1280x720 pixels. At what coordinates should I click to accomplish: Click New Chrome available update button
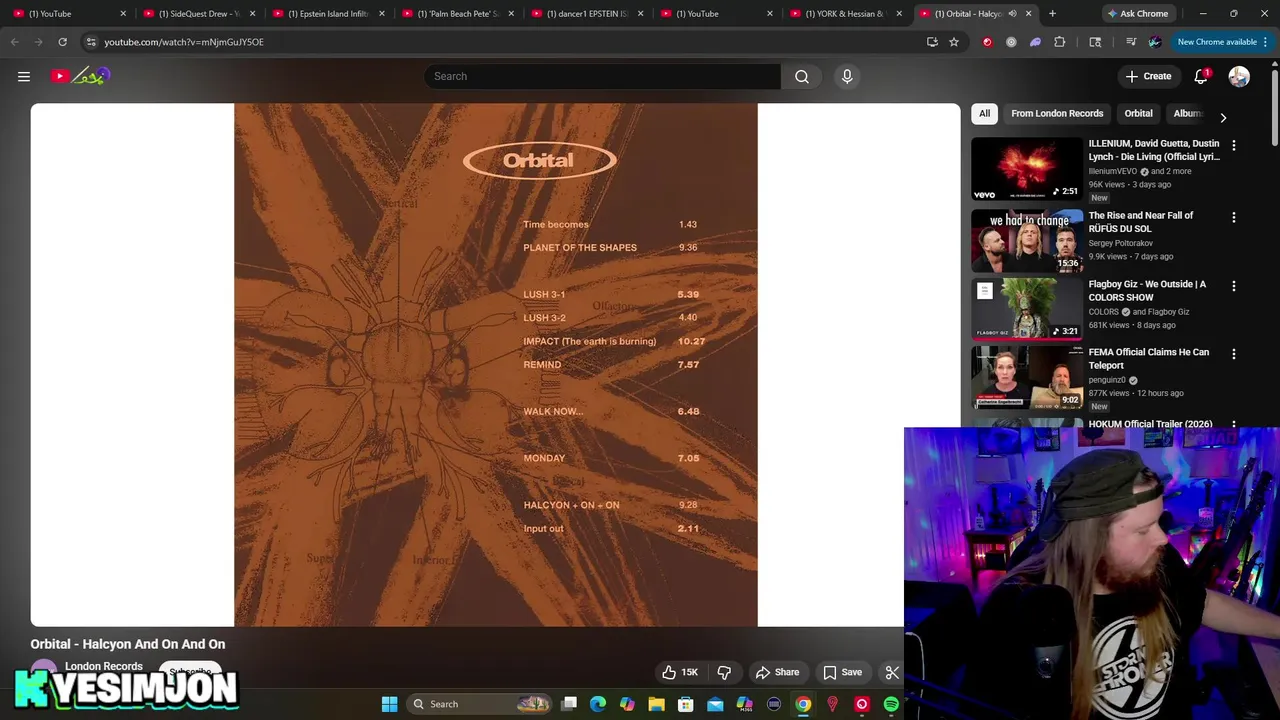[1223, 42]
